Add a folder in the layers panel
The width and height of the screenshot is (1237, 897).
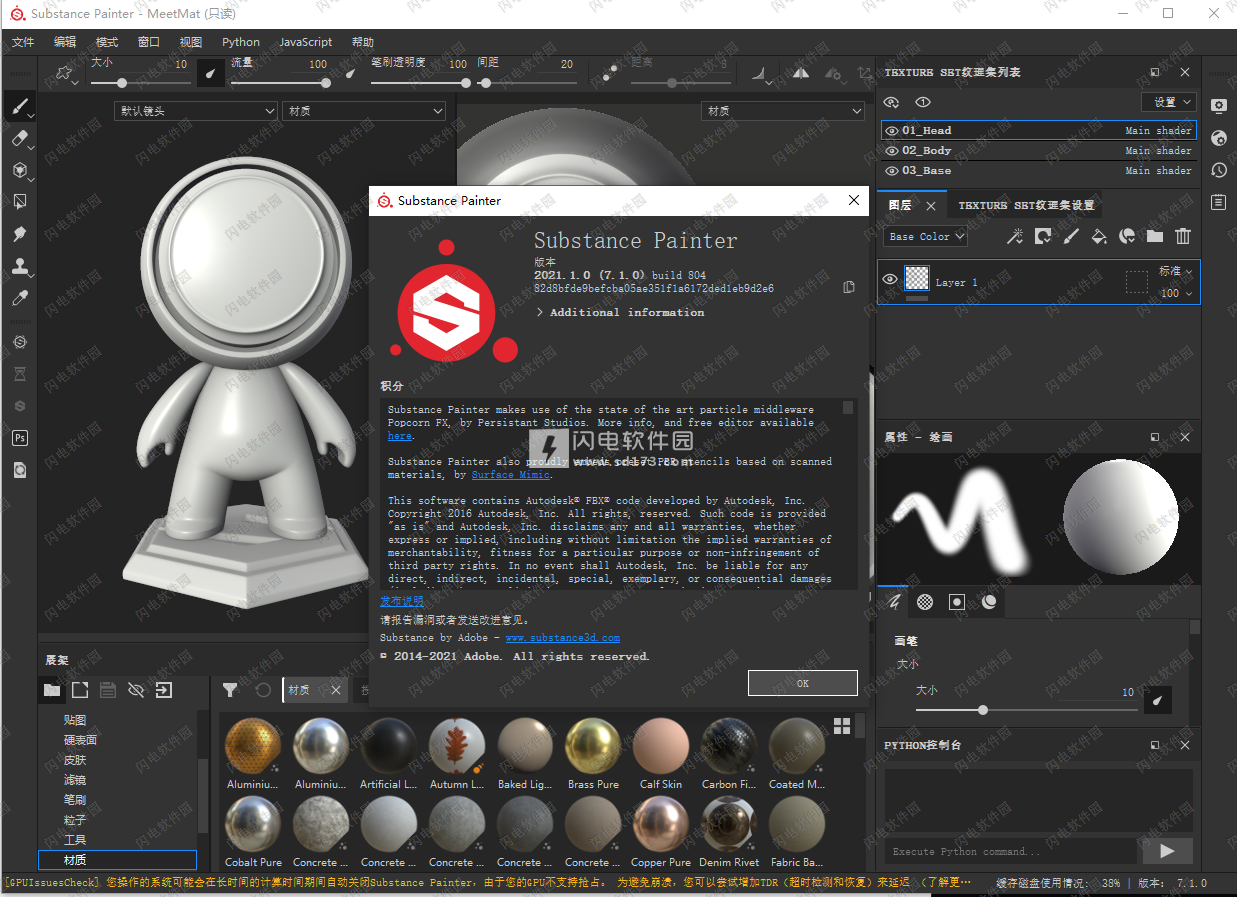pyautogui.click(x=1155, y=236)
